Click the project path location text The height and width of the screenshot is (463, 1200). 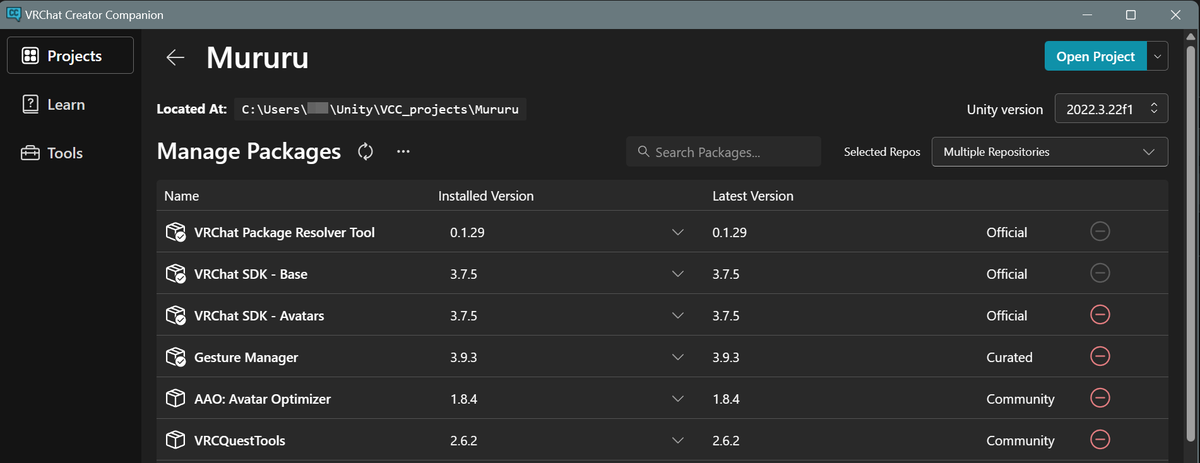(x=384, y=109)
